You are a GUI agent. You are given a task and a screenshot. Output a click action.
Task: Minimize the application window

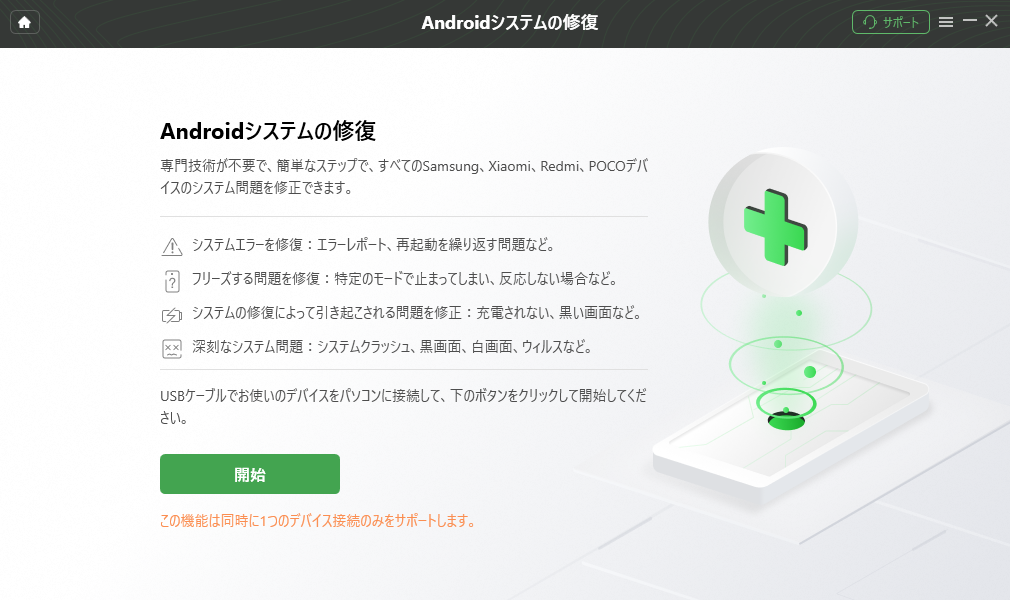coord(969,21)
